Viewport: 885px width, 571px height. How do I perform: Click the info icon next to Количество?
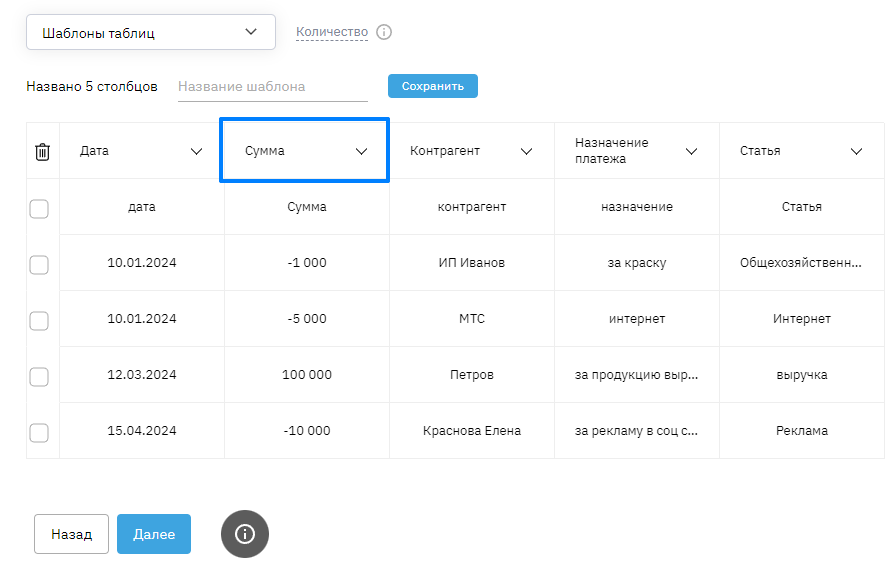pyautogui.click(x=384, y=32)
